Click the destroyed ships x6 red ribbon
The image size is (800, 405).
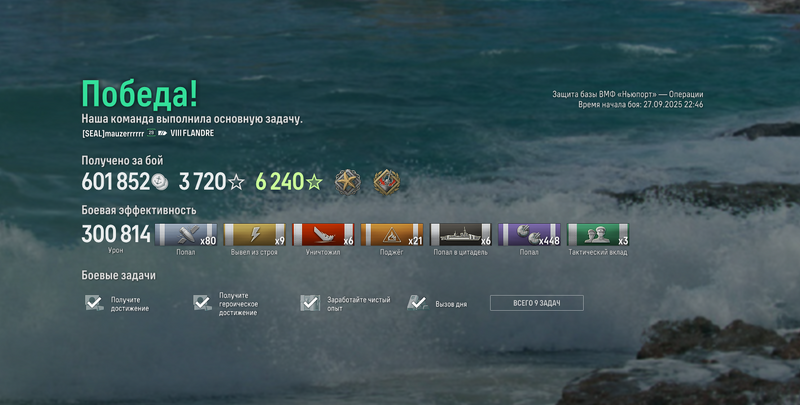click(323, 235)
